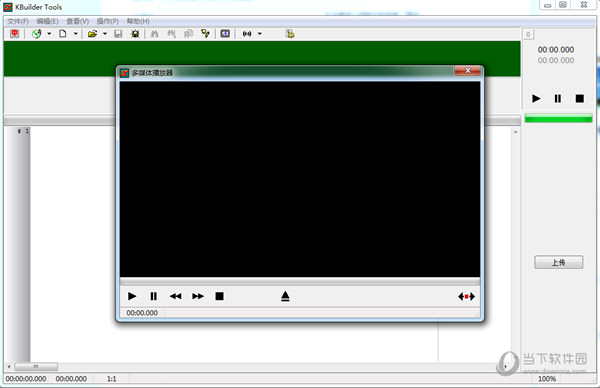The image size is (600, 388).
Task: Expand the open folder dropdown arrow
Action: pos(104,34)
